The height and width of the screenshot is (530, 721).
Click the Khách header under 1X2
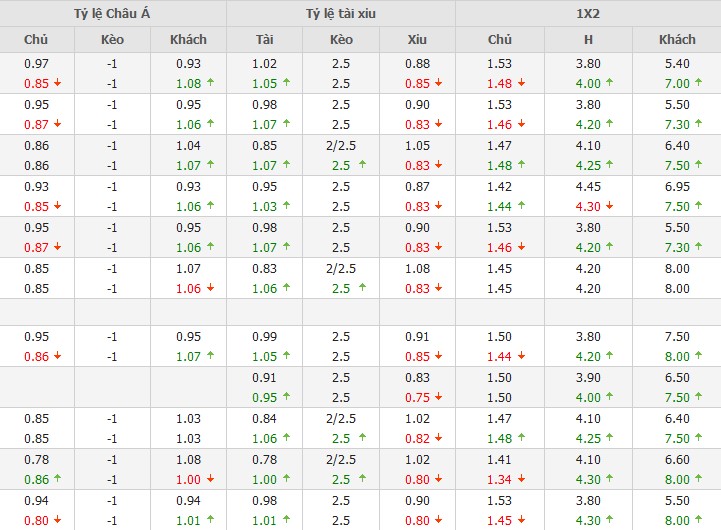[677, 39]
